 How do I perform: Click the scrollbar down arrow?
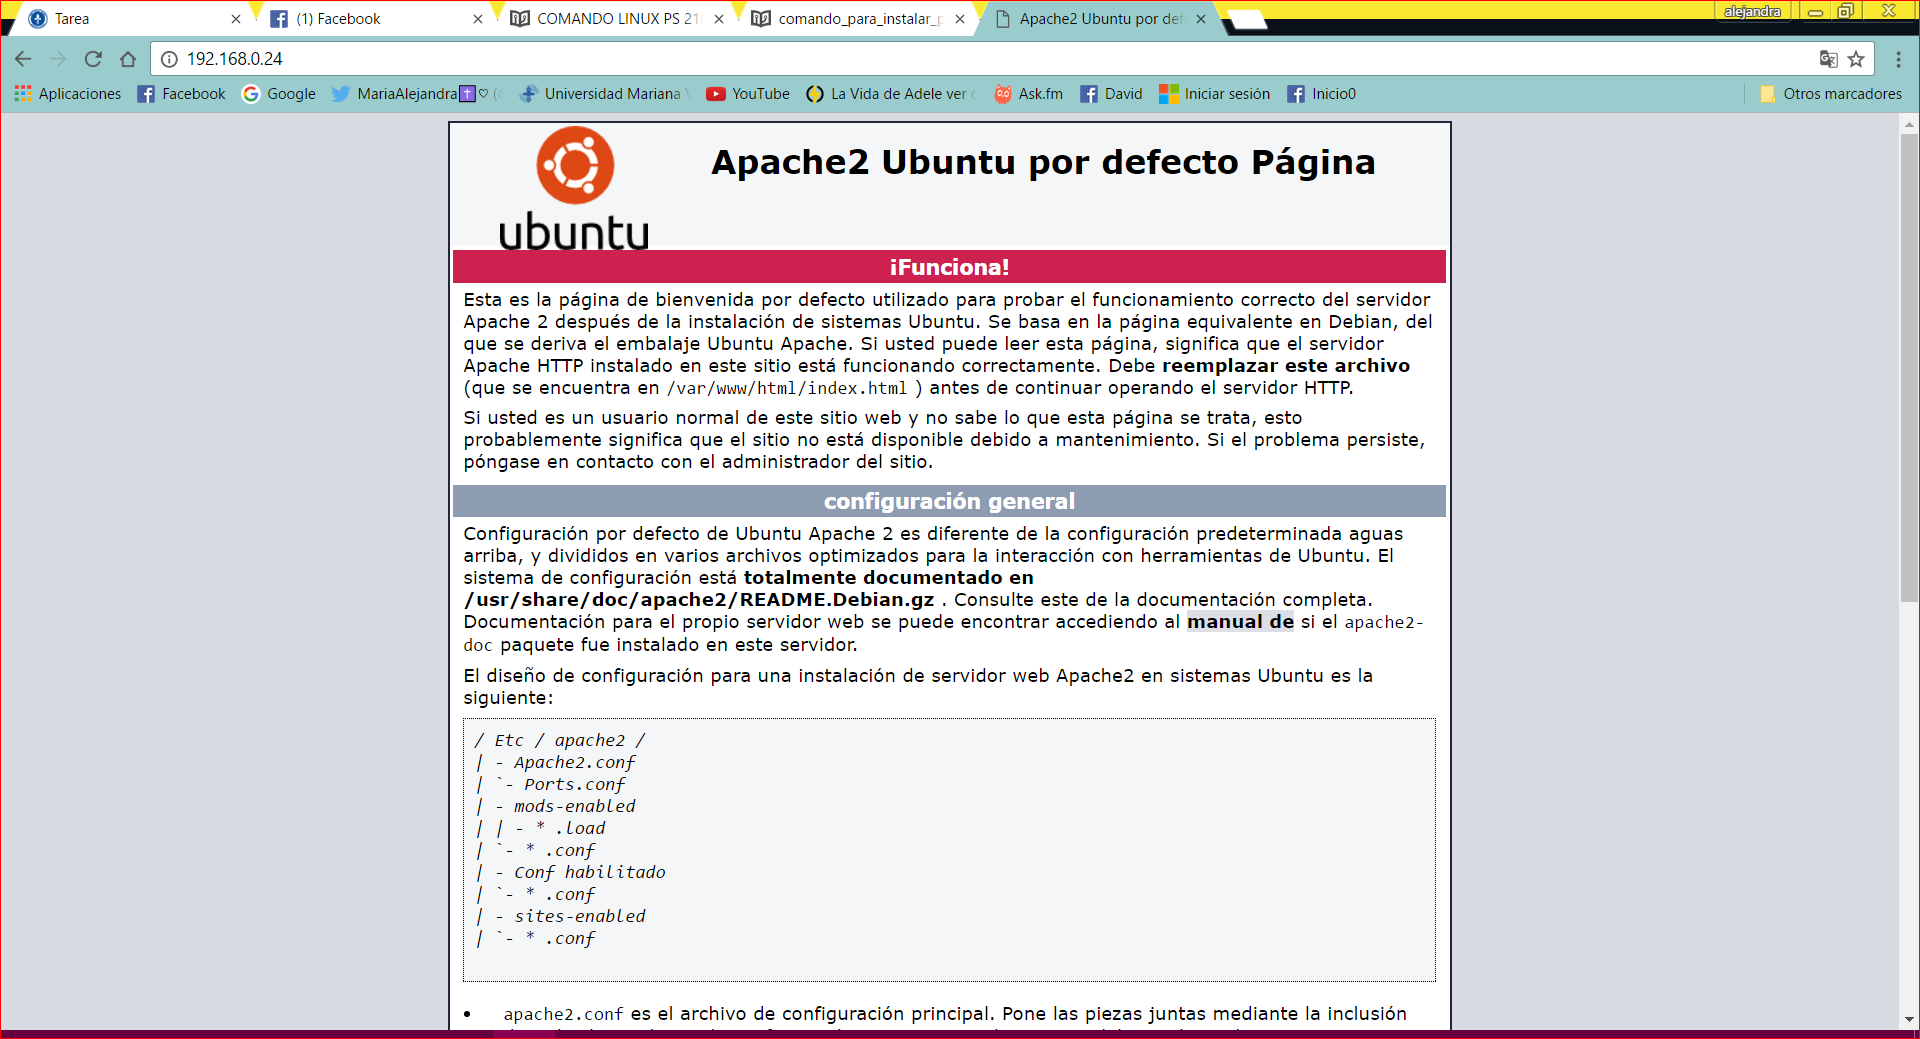[x=1909, y=1020]
